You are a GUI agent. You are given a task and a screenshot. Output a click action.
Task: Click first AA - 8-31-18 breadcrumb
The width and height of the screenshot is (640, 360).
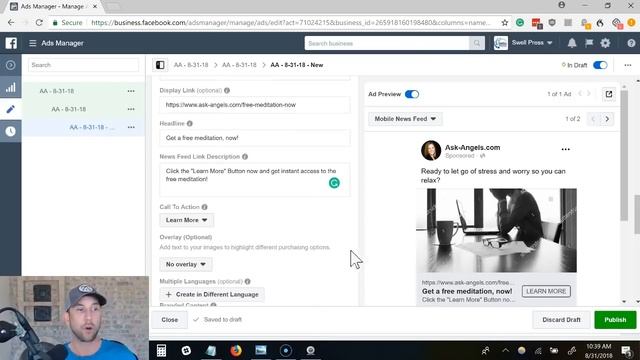point(191,65)
